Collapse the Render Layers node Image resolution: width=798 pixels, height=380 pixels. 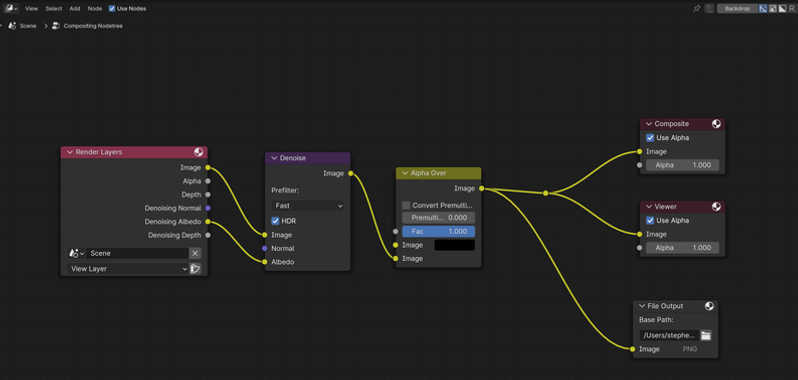pyautogui.click(x=70, y=152)
